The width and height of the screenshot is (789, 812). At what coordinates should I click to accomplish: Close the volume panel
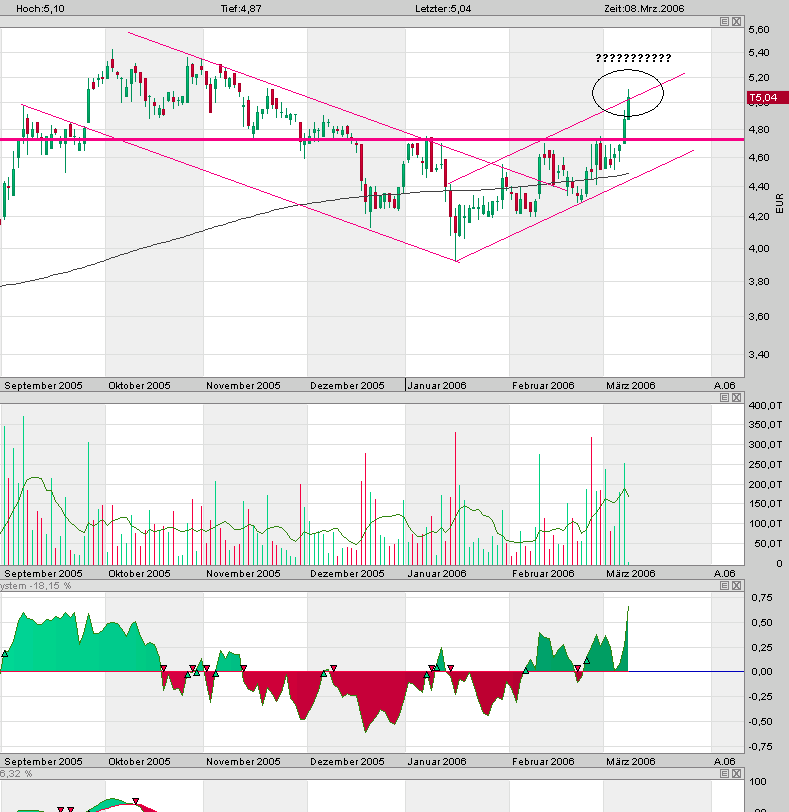(737, 397)
